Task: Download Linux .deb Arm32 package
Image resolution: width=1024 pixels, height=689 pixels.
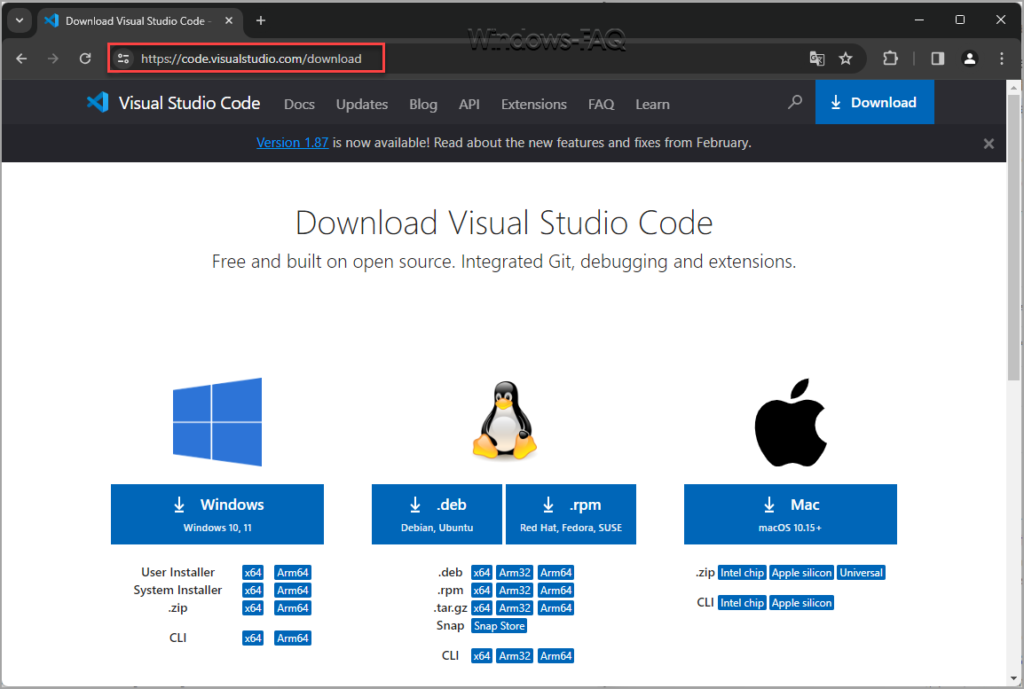Action: (x=515, y=573)
